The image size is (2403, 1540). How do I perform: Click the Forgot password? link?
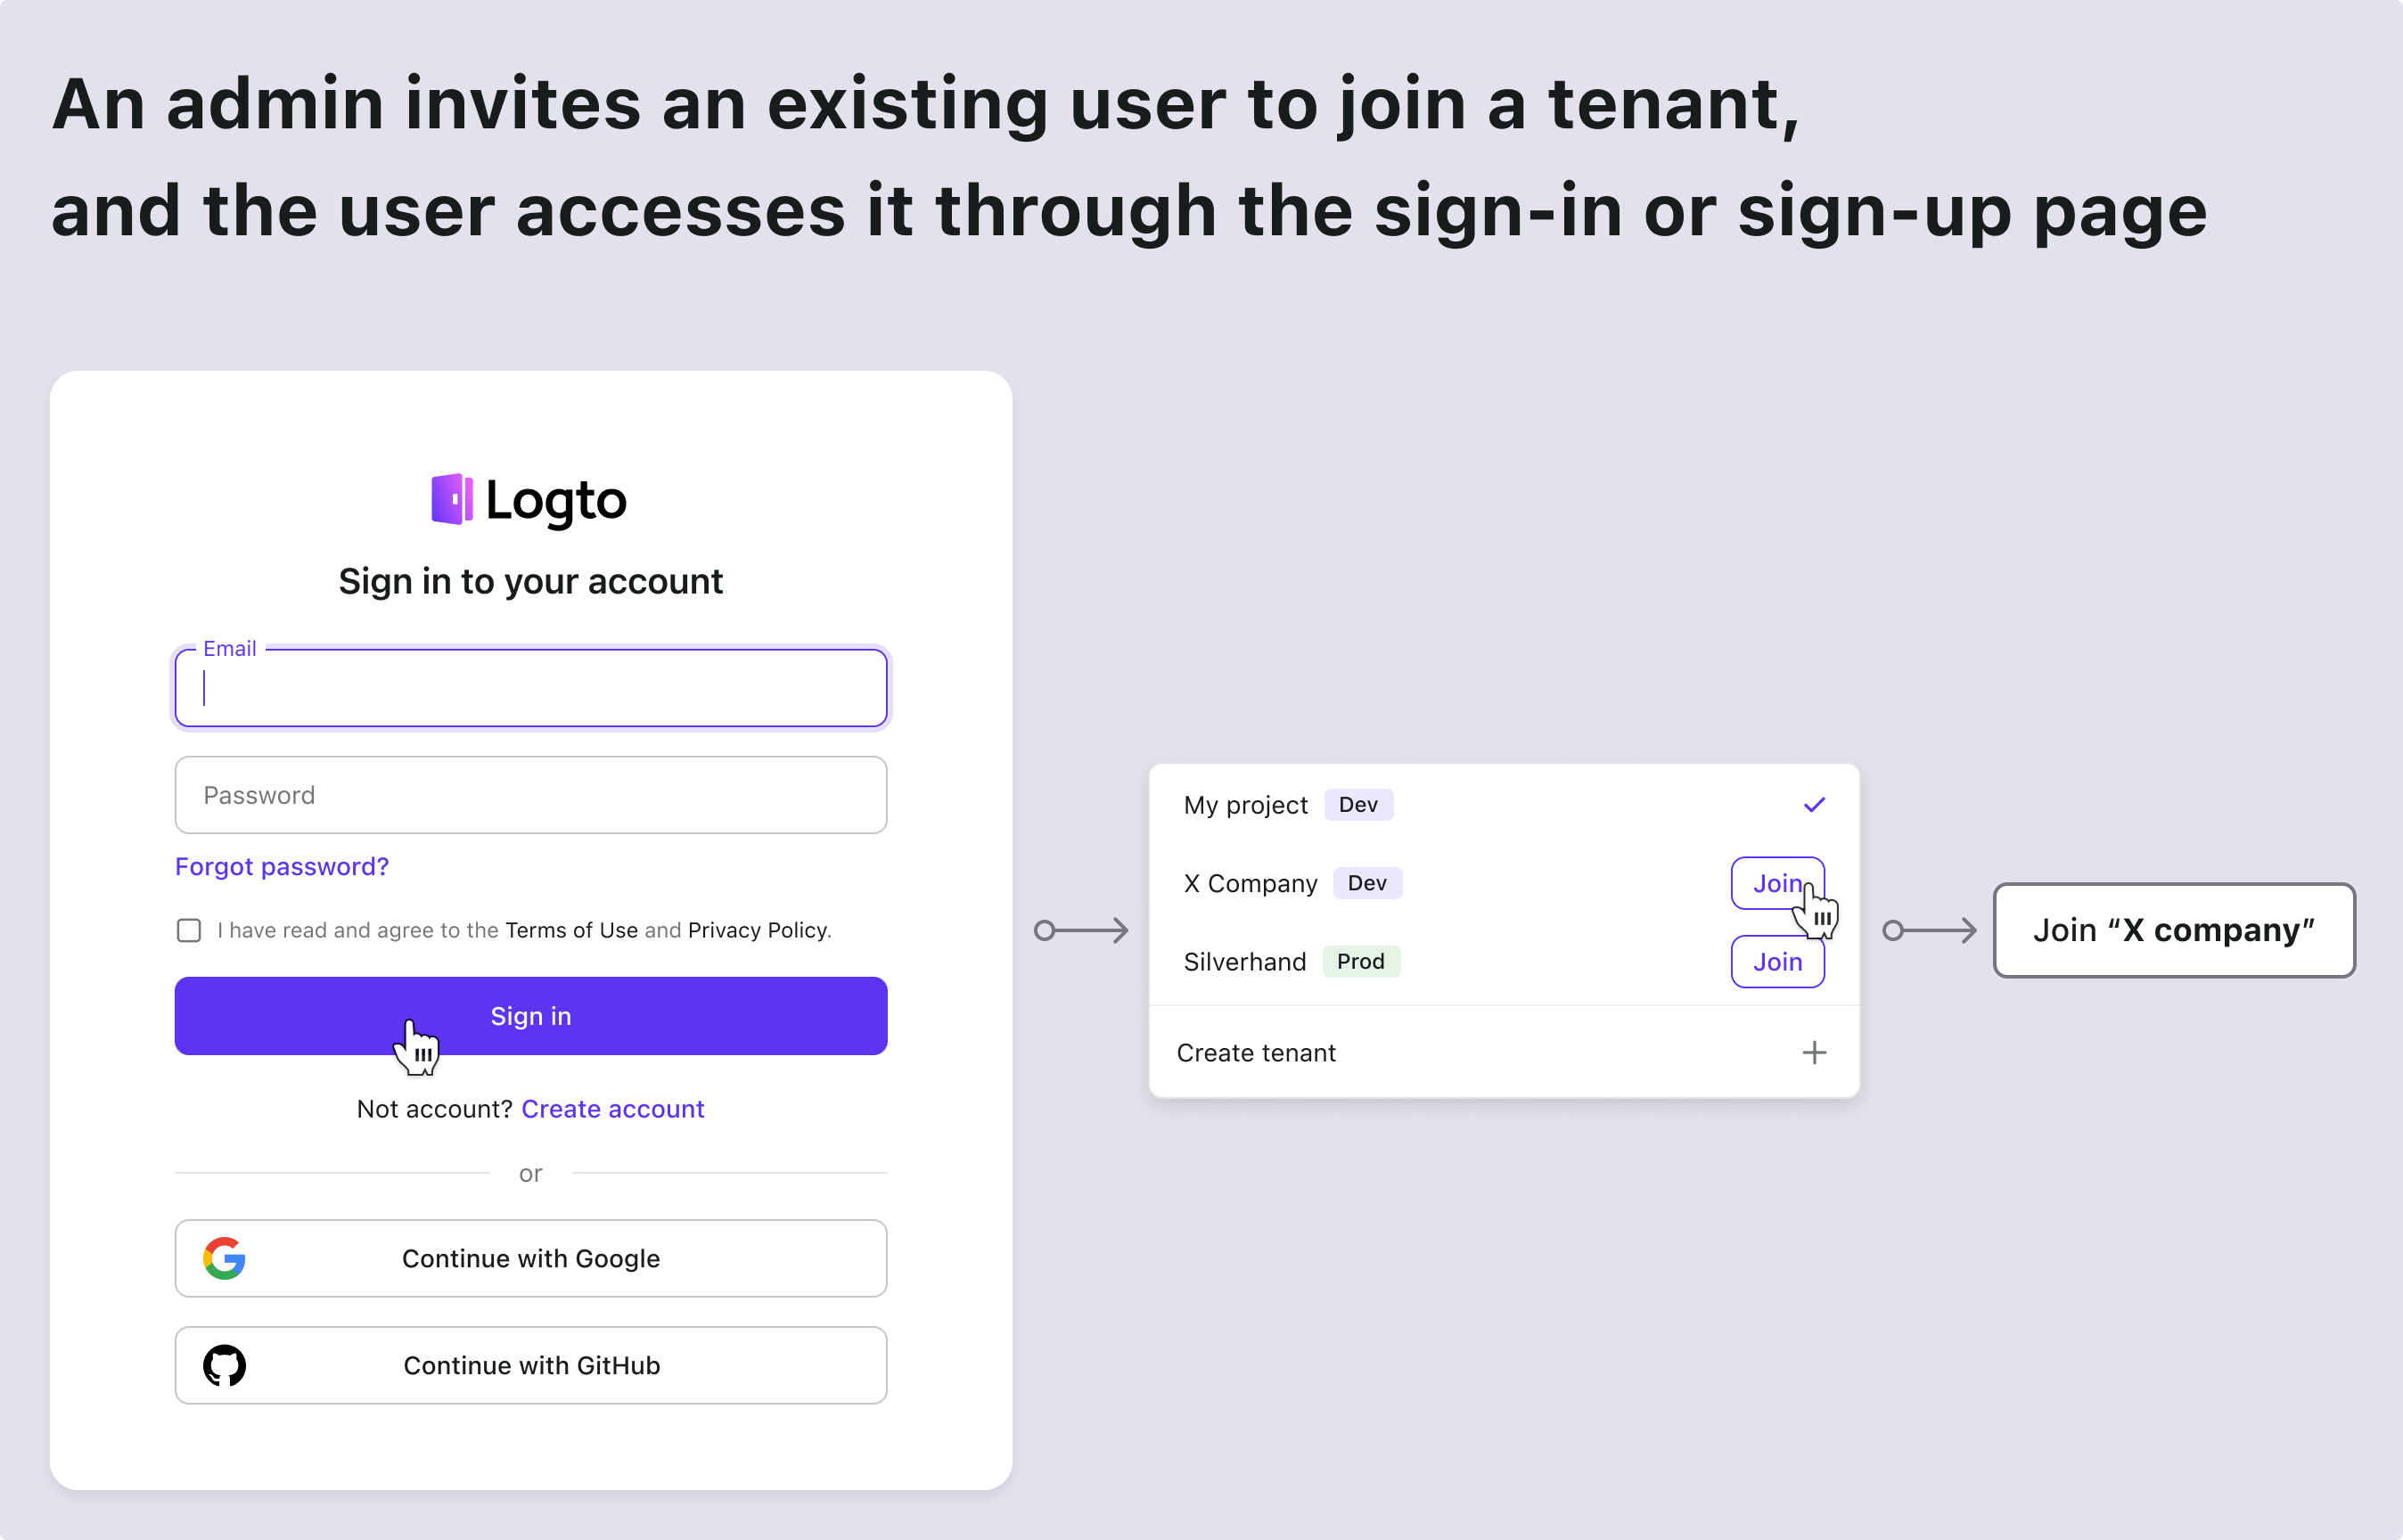click(x=280, y=864)
